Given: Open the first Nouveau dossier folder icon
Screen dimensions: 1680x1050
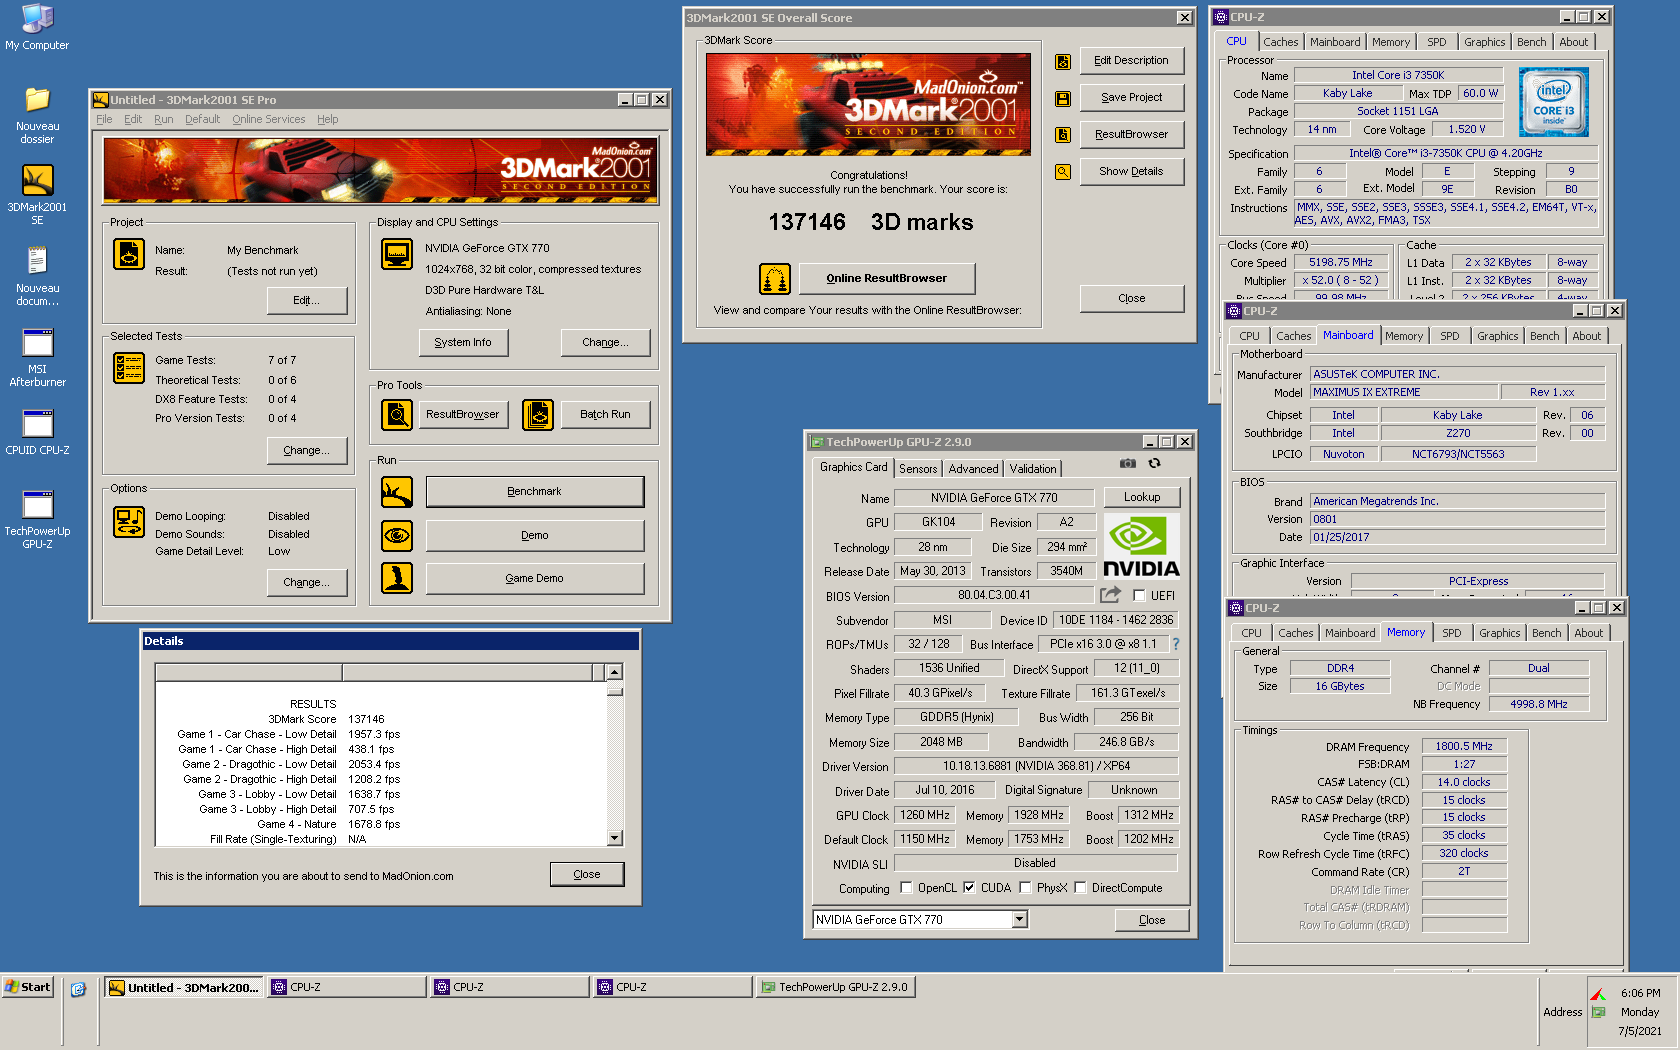Looking at the screenshot, I should pyautogui.click(x=37, y=115).
